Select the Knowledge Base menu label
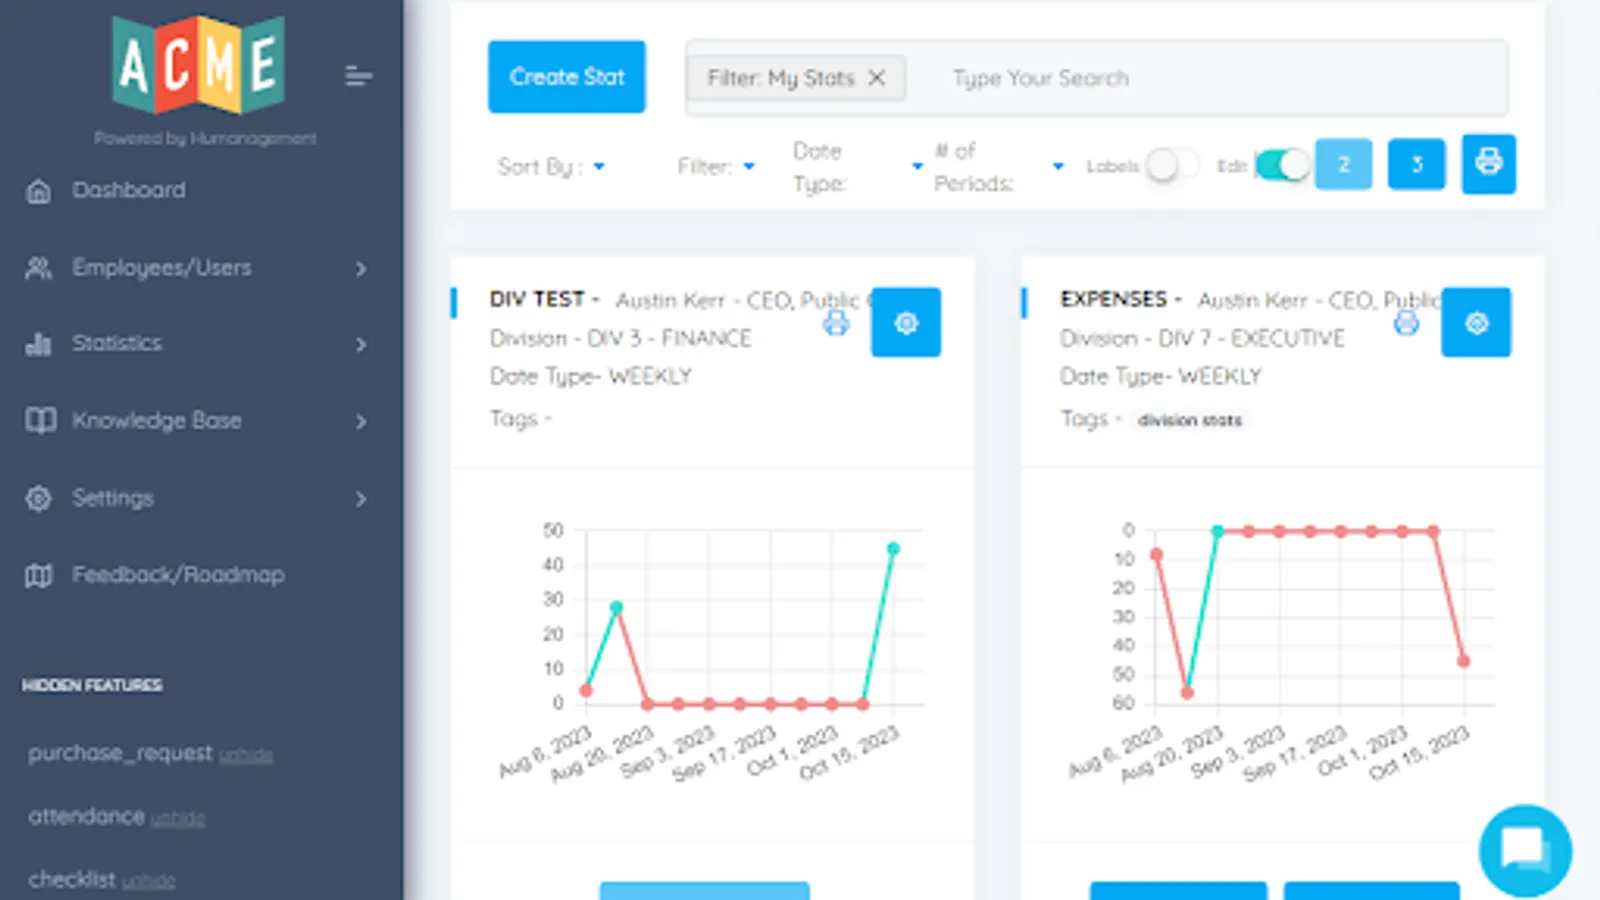 click(157, 420)
